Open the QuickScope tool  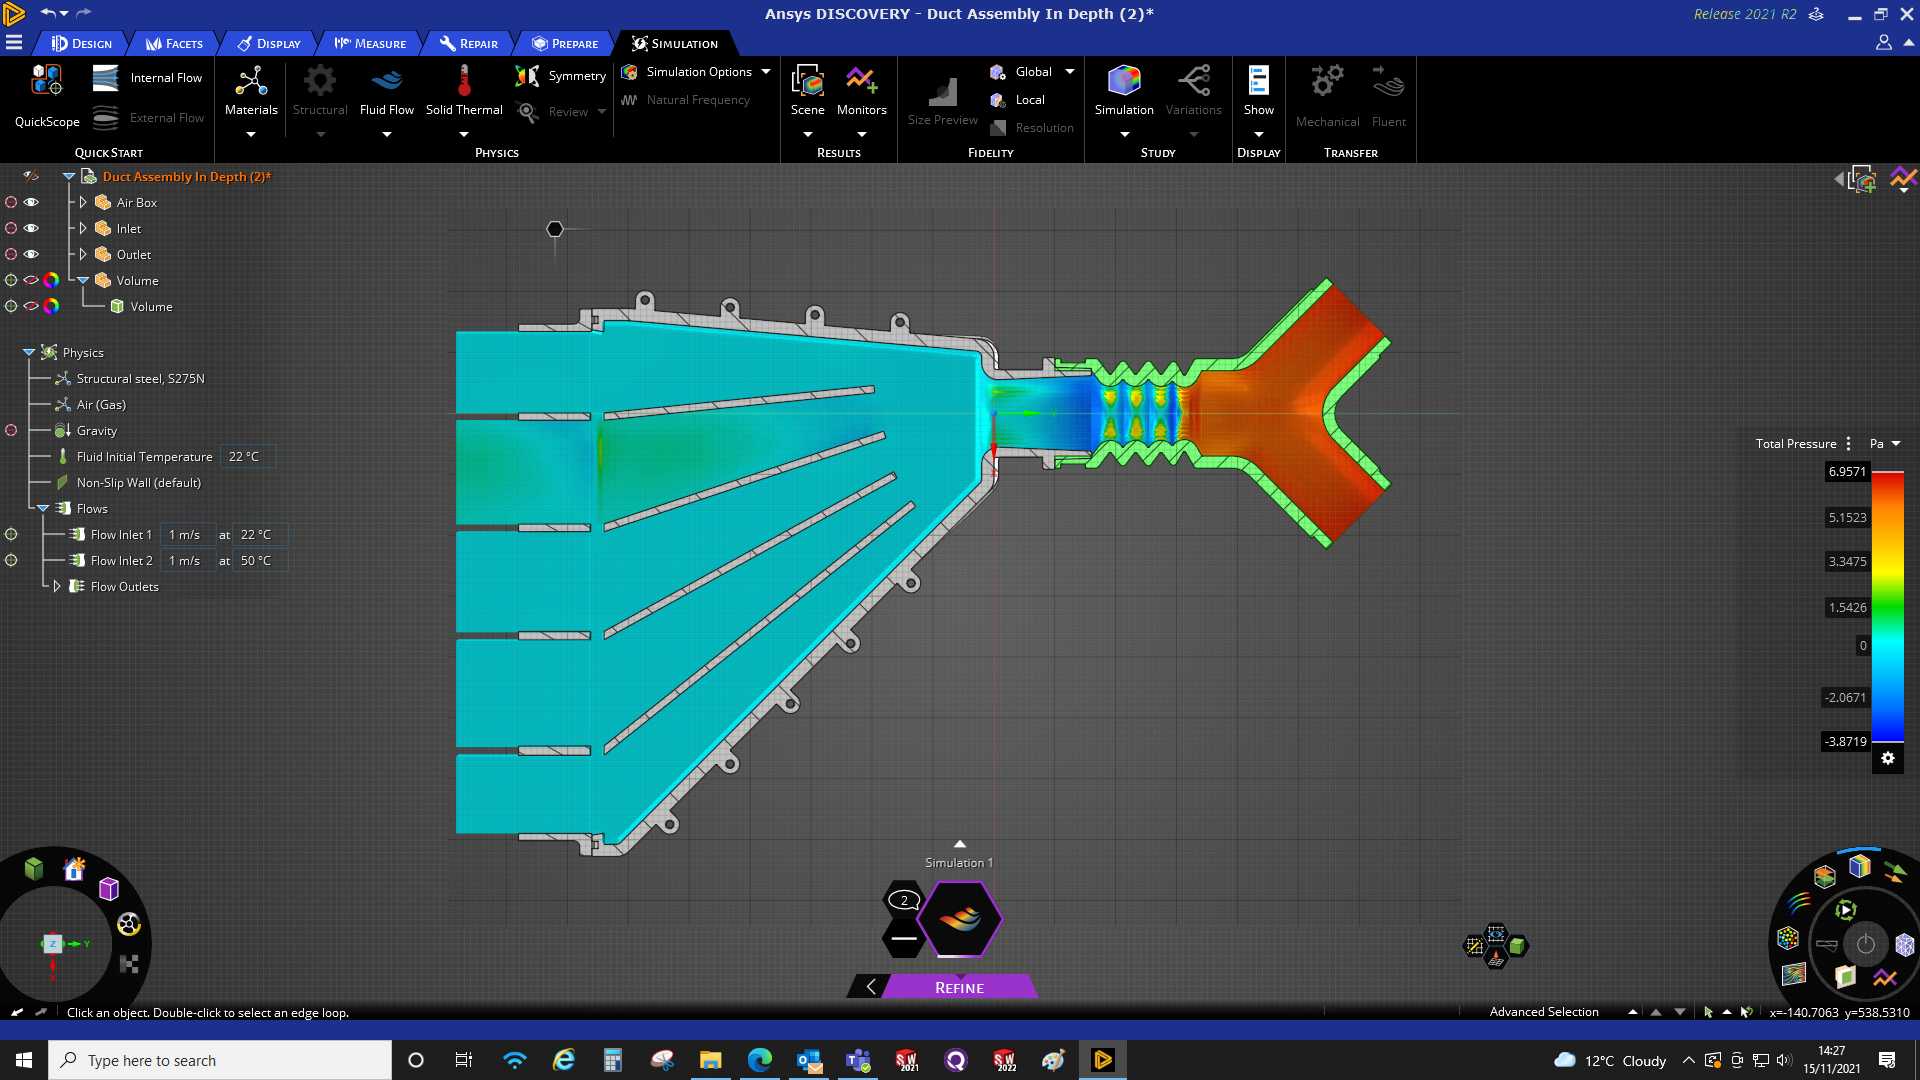47,96
